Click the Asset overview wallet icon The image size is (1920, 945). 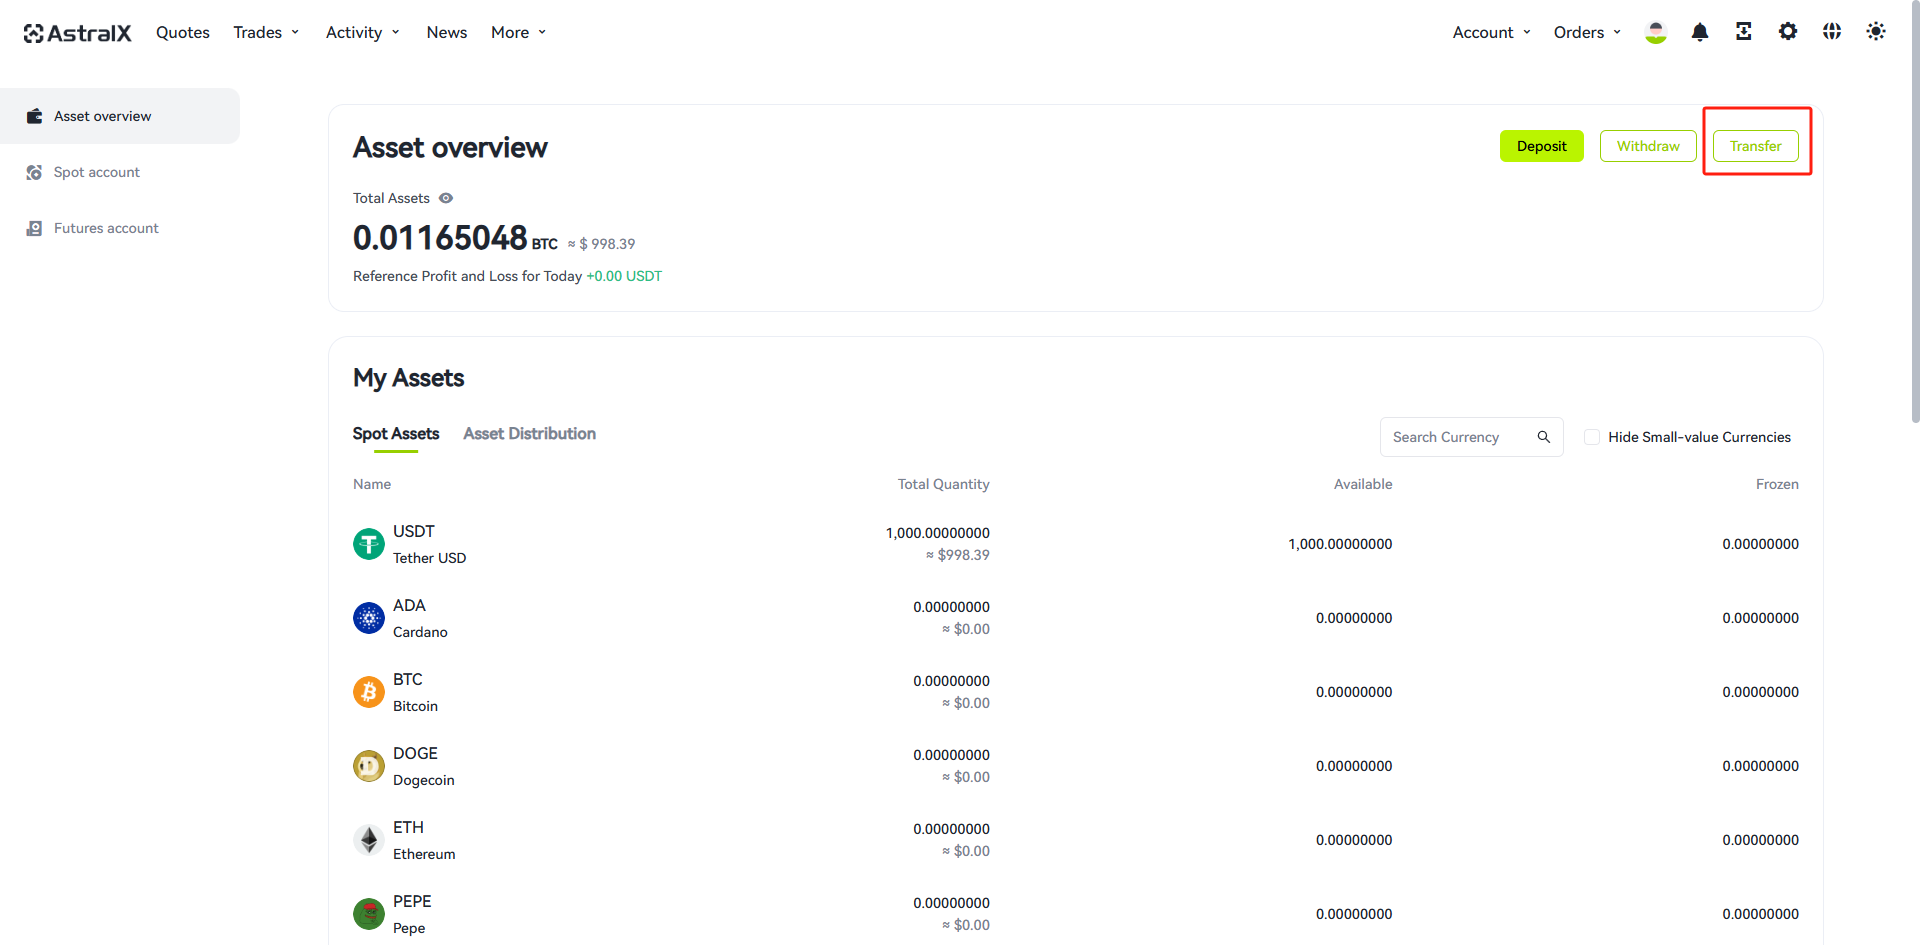[x=34, y=116]
